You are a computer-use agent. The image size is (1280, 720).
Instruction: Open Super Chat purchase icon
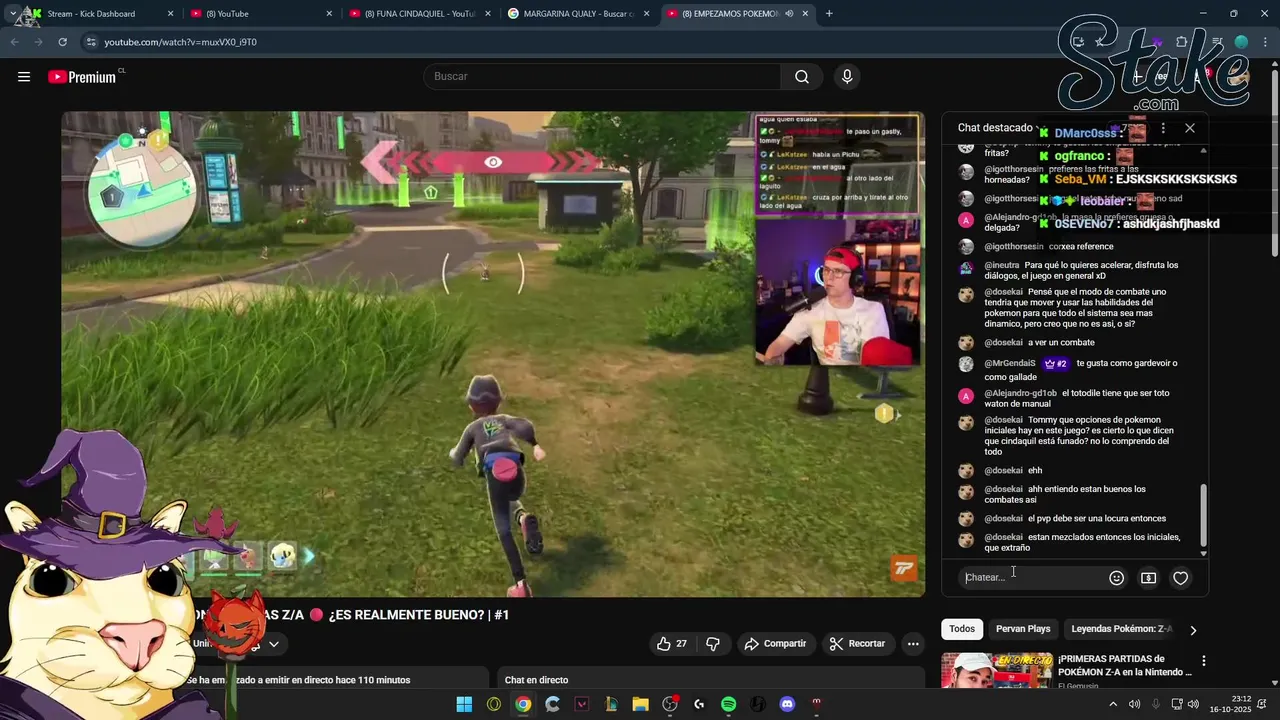(1149, 578)
